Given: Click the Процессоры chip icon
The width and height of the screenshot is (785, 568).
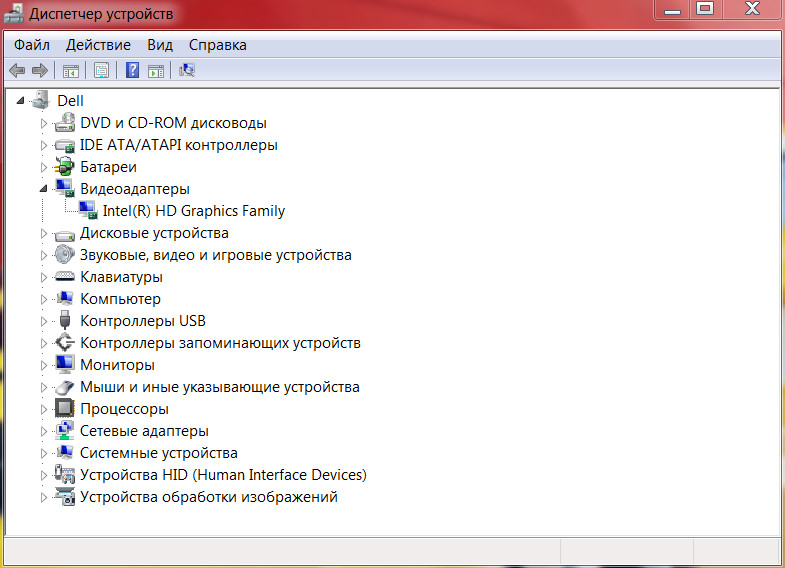Looking at the screenshot, I should (65, 409).
